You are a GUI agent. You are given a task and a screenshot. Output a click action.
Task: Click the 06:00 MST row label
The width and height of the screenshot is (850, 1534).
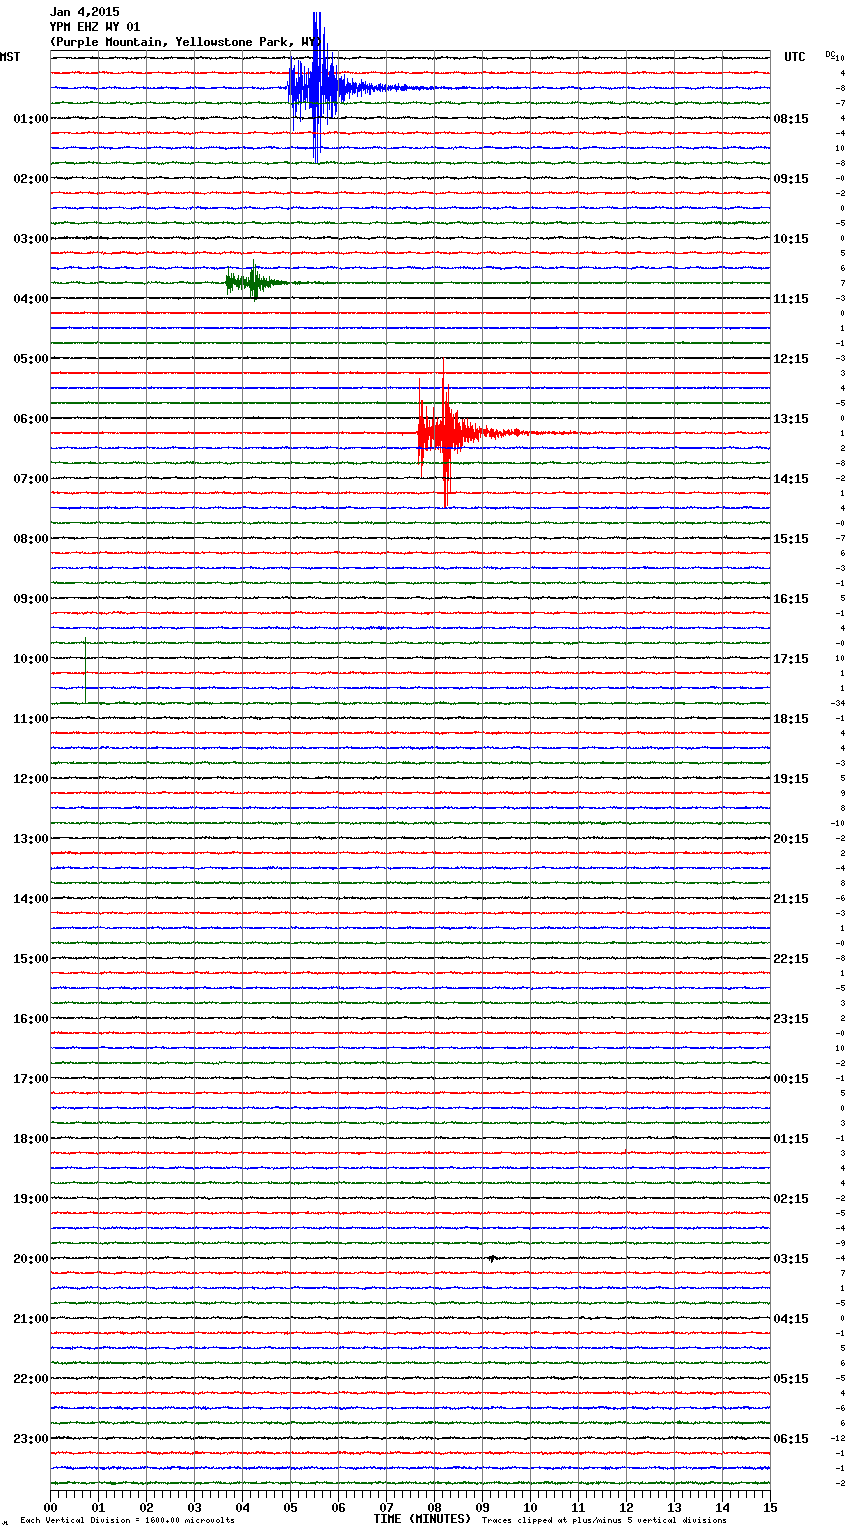click(x=31, y=418)
